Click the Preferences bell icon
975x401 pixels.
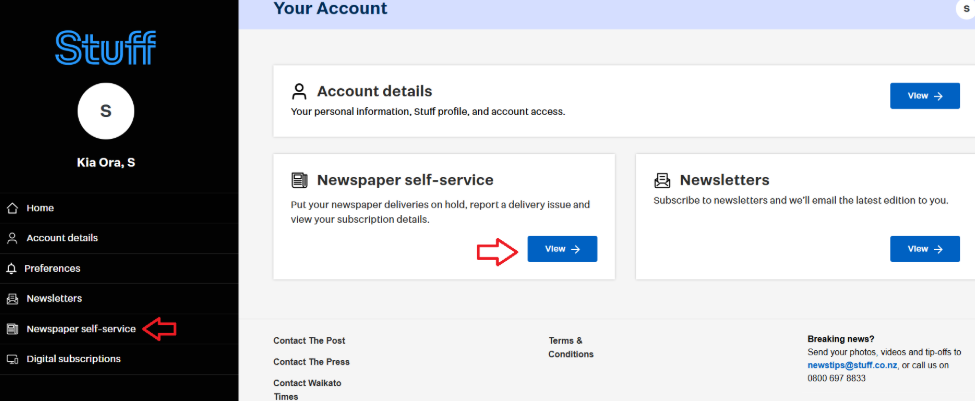(12, 268)
